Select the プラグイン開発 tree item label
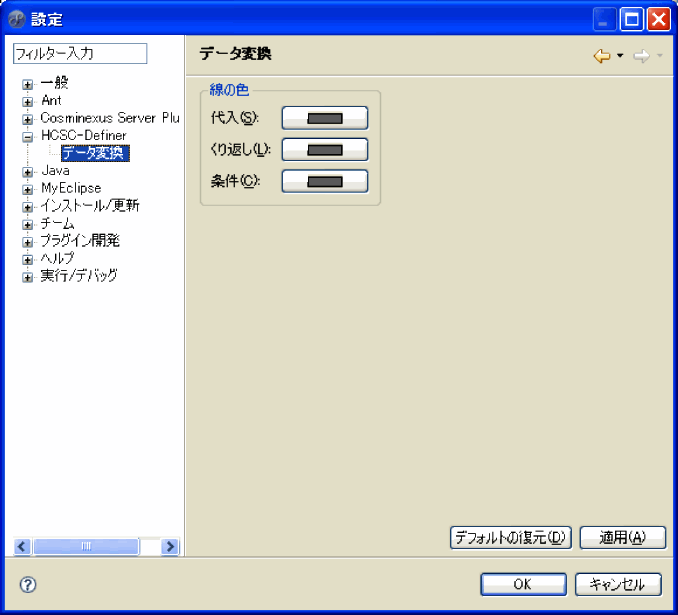This screenshot has height=615, width=678. pyautogui.click(x=80, y=240)
